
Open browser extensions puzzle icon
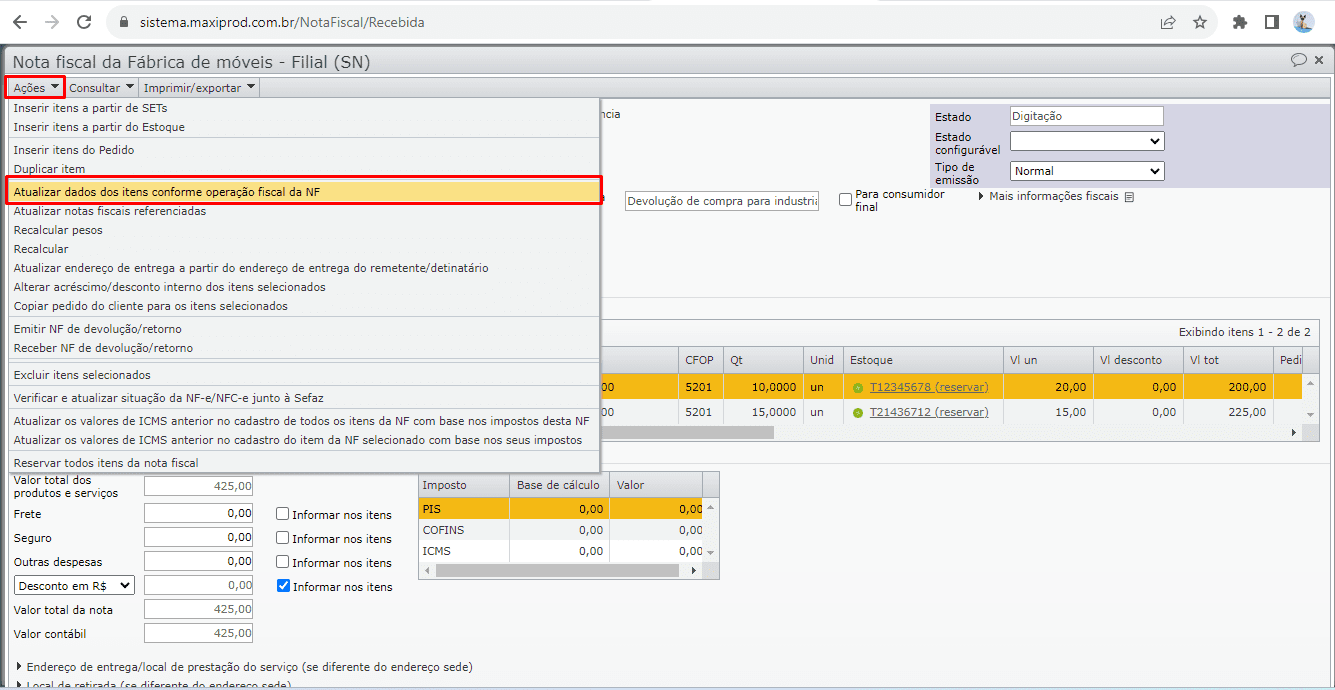1240,22
